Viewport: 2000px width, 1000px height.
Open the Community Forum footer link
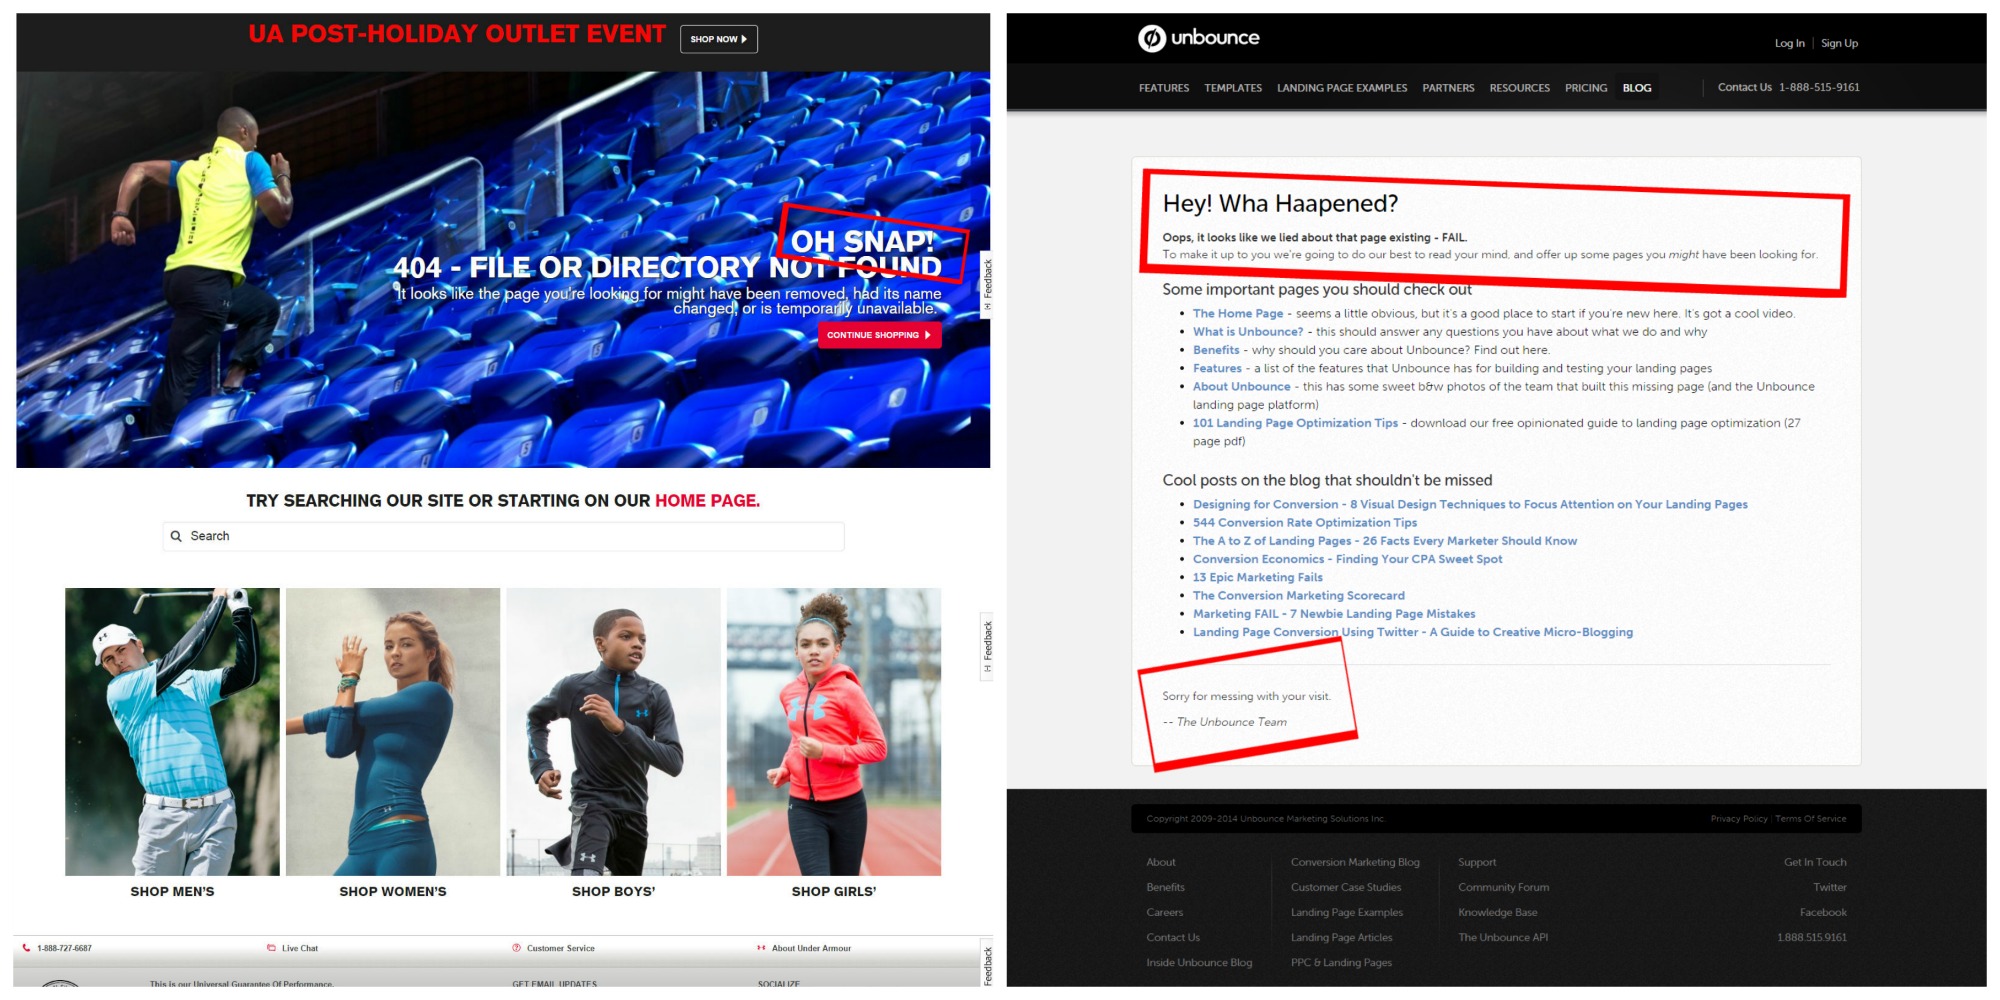point(1503,887)
